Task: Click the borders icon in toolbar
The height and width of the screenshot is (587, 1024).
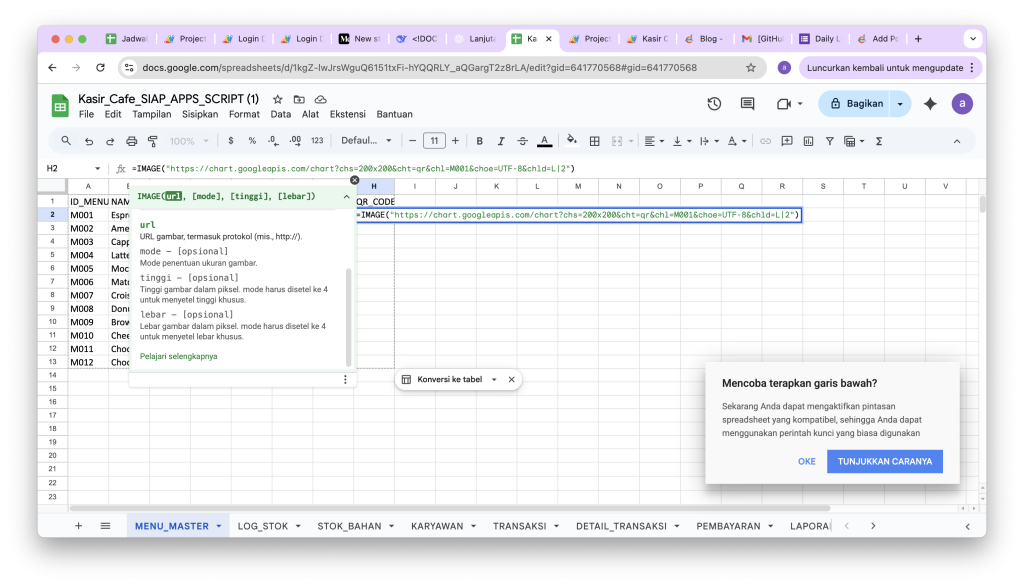Action: pos(595,141)
